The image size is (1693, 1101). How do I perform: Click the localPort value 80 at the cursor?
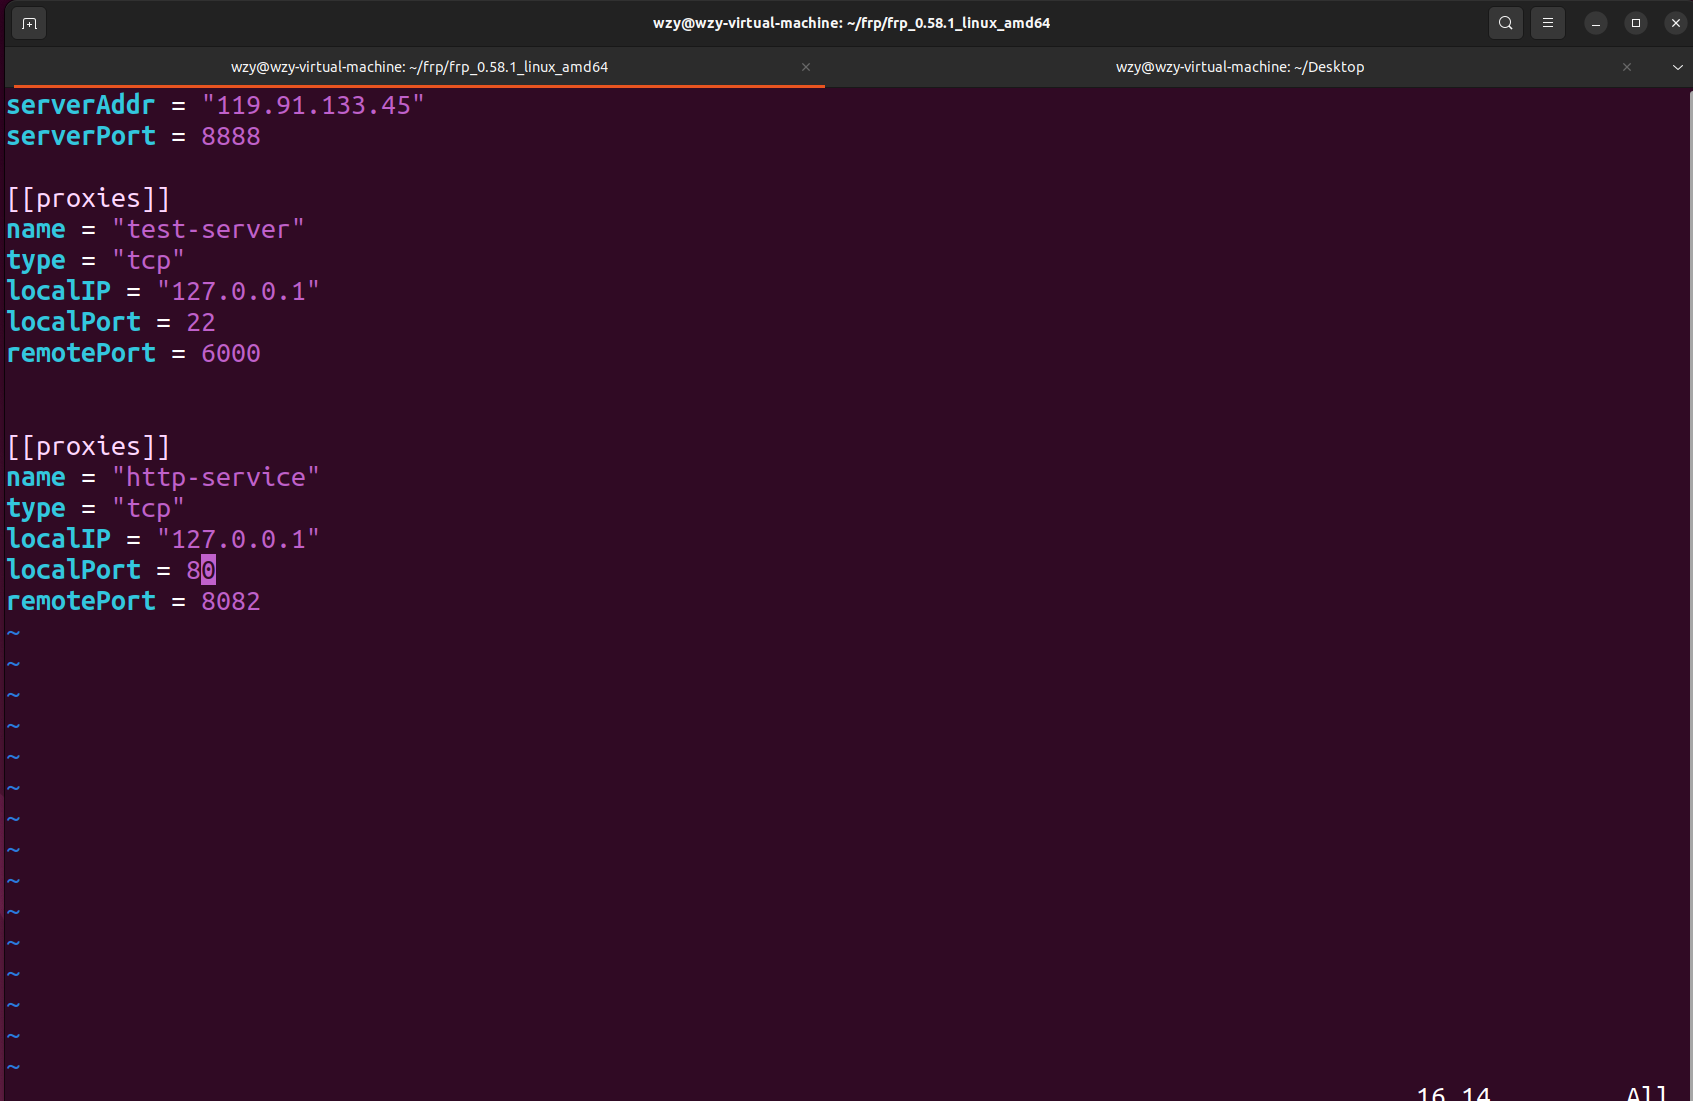click(x=201, y=570)
